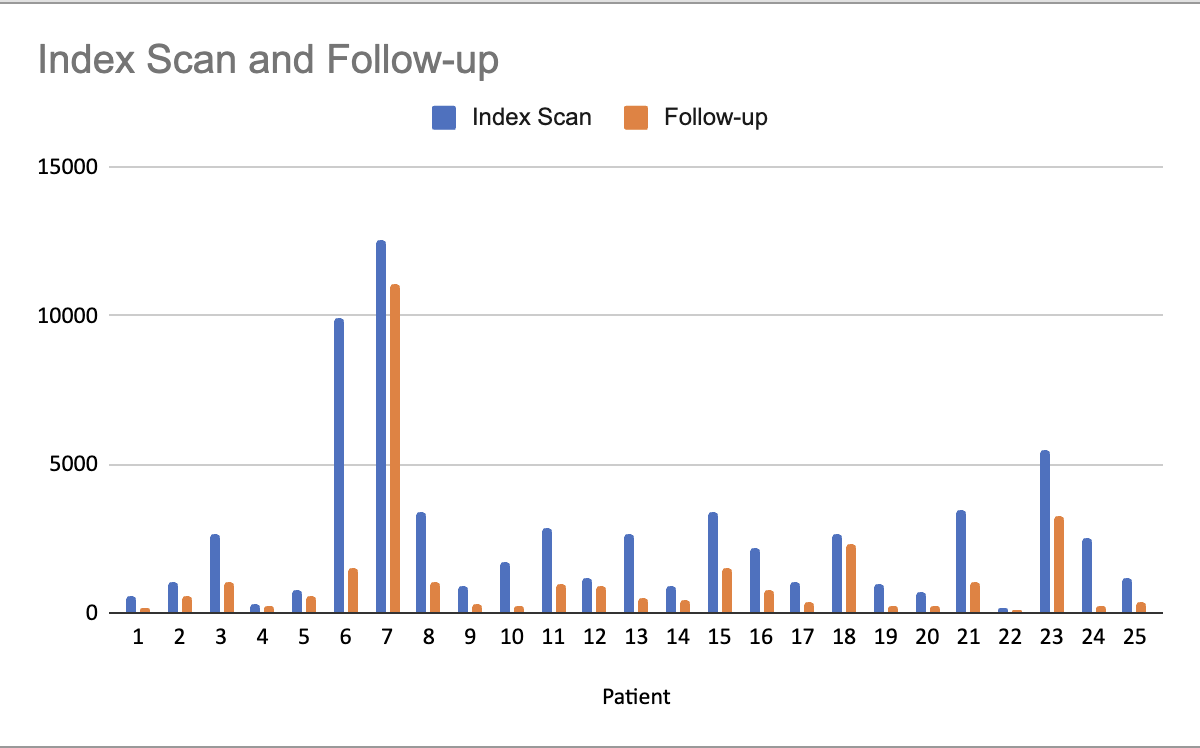
Task: Click the blue bar for patient 23
Action: [1045, 532]
